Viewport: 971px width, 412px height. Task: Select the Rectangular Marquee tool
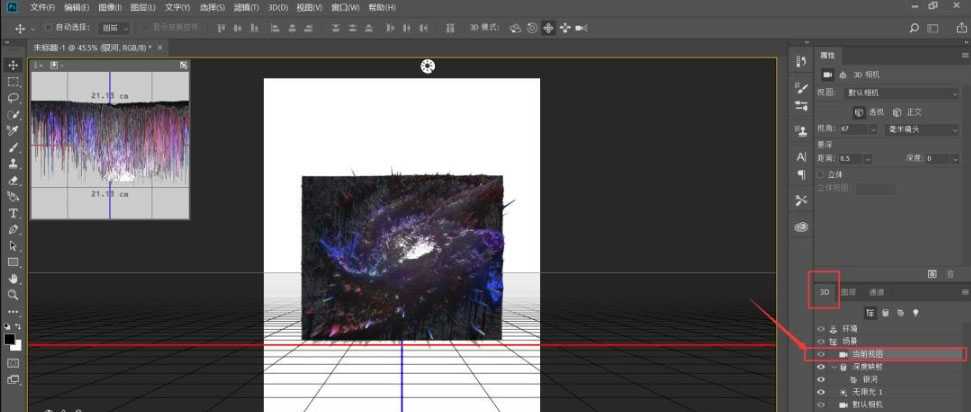click(x=14, y=82)
